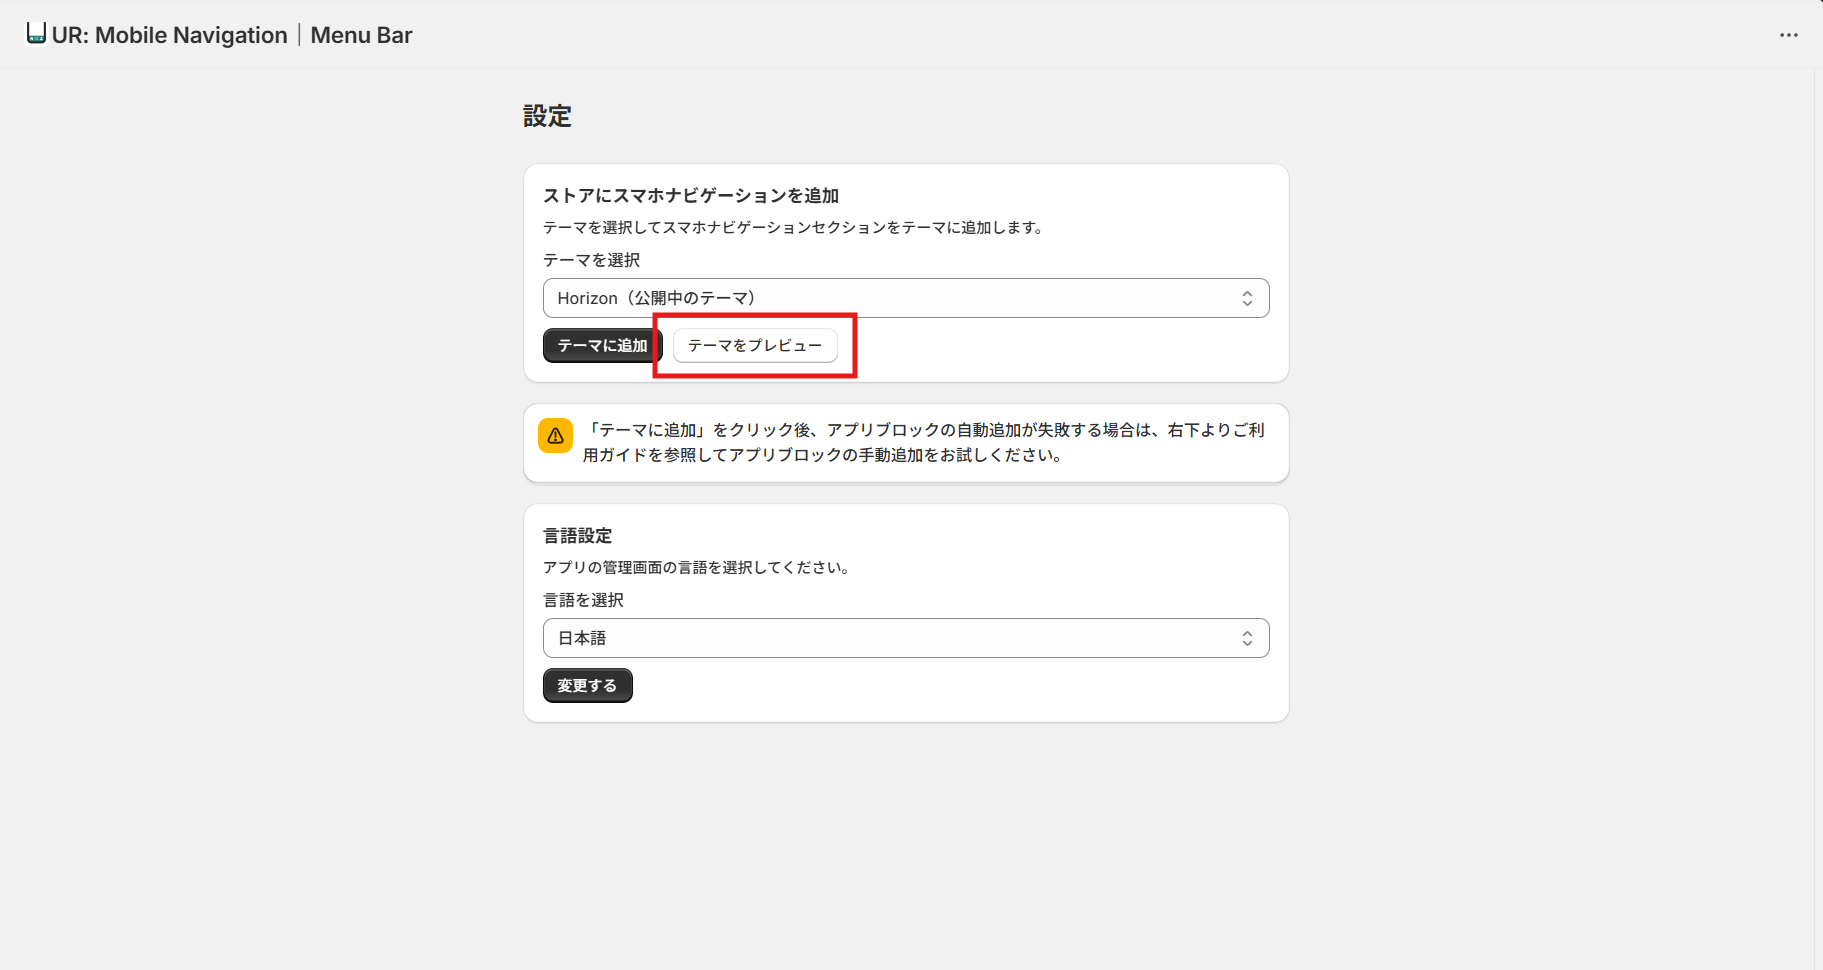This screenshot has width=1823, height=970.
Task: Click the yellow warning triangle icon
Action: [556, 435]
